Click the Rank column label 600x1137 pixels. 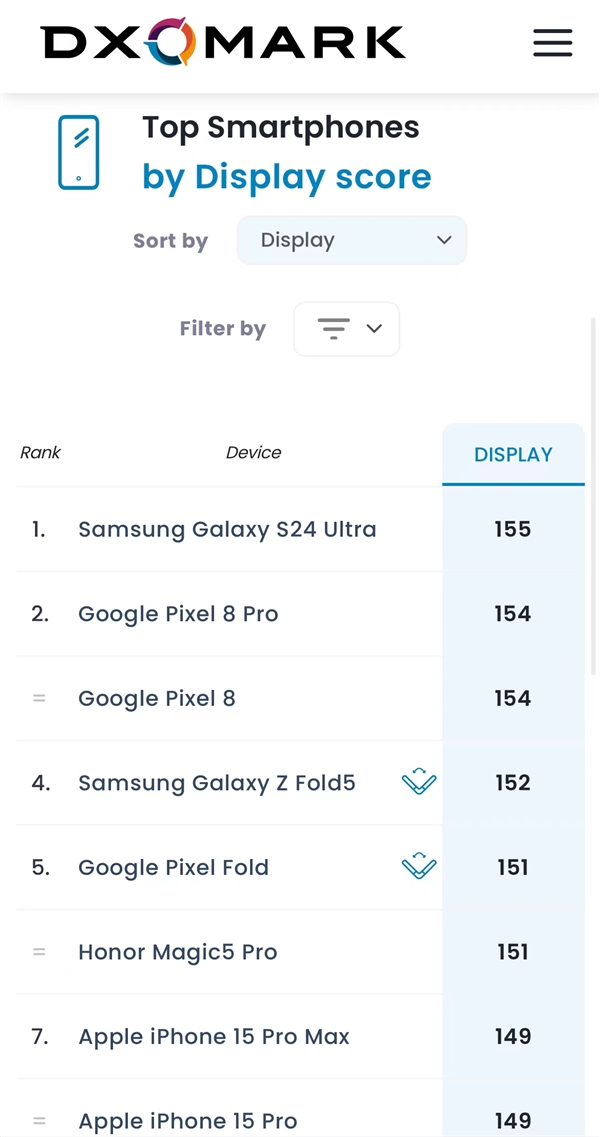click(x=40, y=452)
